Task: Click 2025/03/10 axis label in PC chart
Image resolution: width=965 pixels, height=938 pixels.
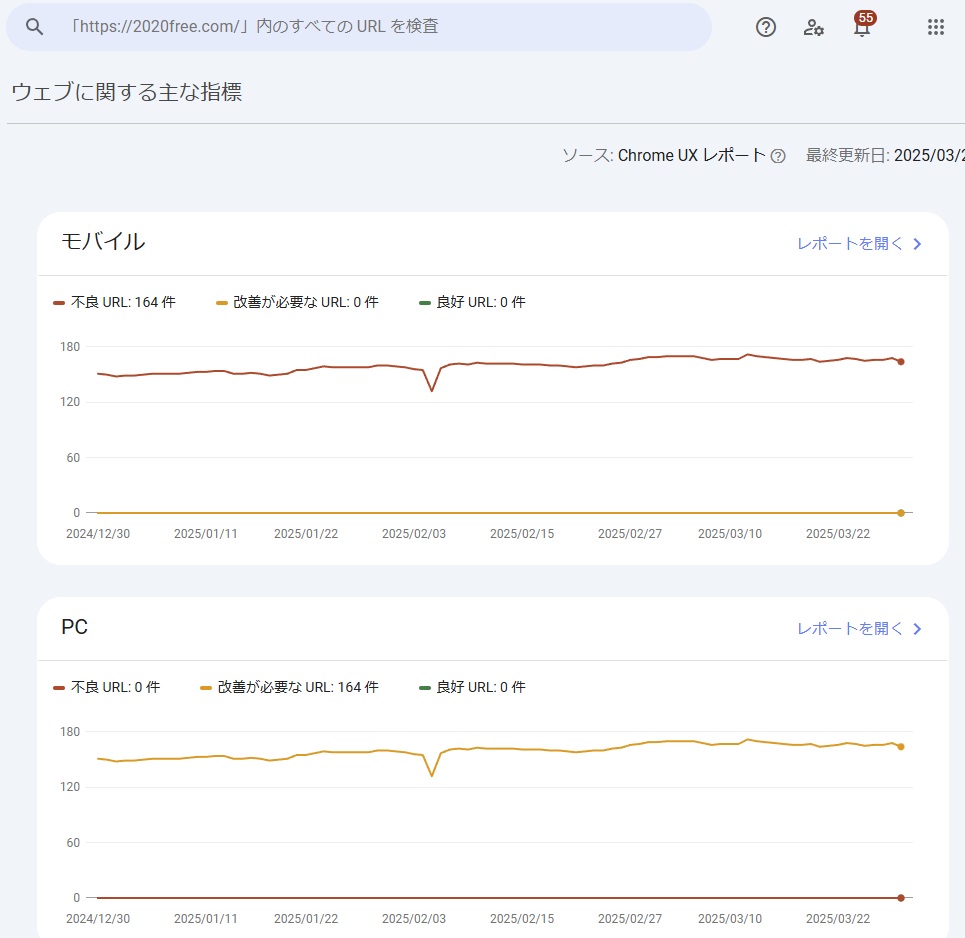Action: click(x=730, y=918)
